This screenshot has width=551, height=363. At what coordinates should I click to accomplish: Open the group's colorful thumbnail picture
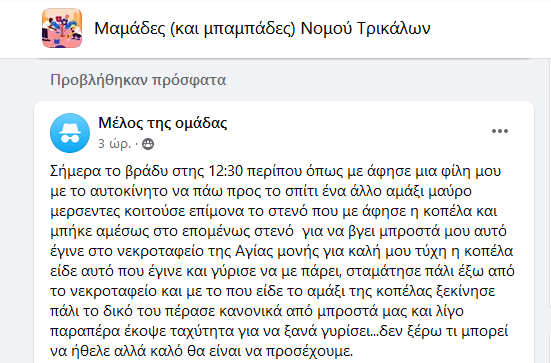[62, 28]
